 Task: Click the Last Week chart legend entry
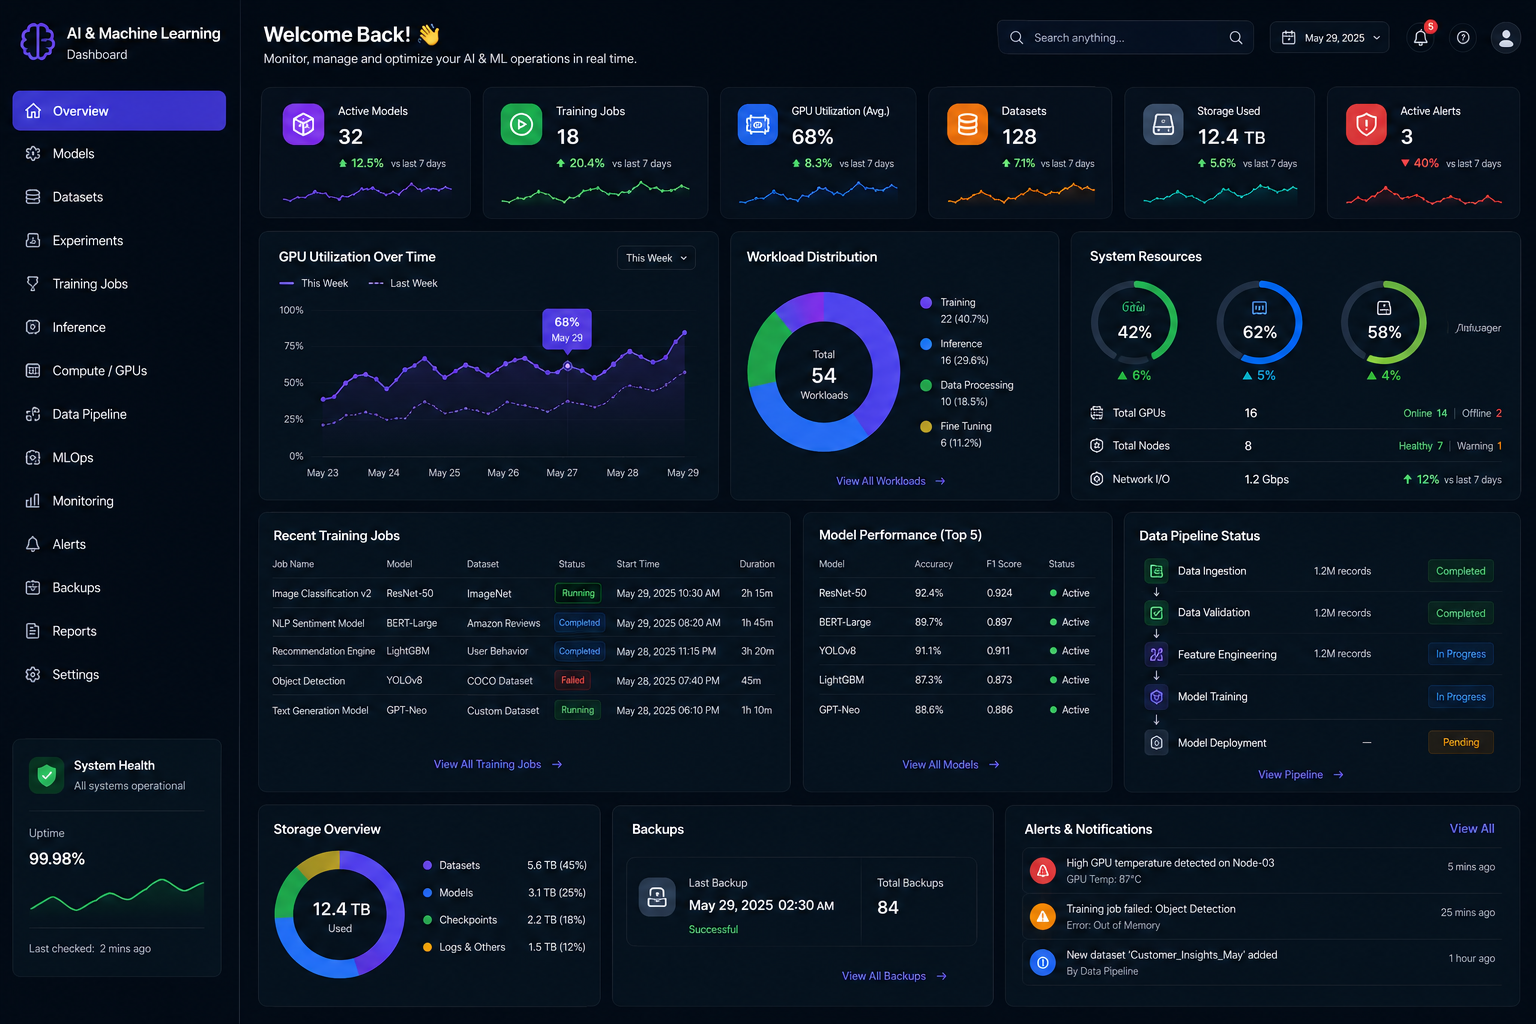click(403, 284)
